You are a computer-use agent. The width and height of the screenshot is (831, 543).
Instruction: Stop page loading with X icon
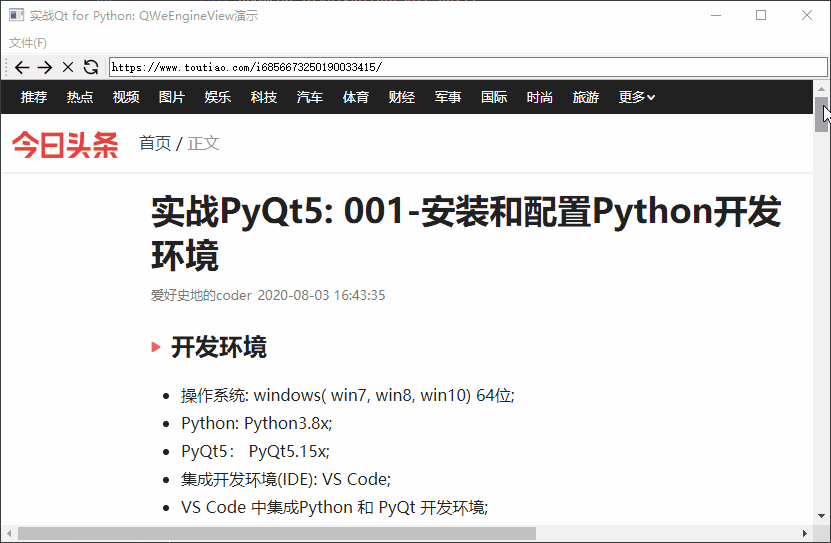tap(68, 67)
